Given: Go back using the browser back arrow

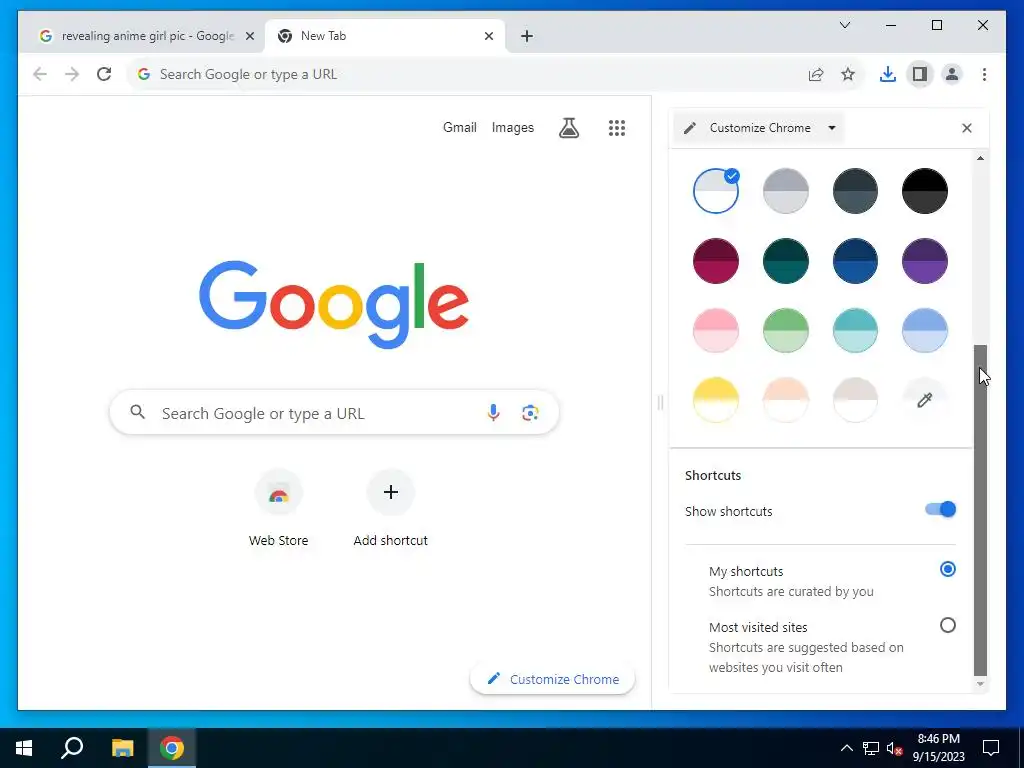Looking at the screenshot, I should [x=40, y=74].
